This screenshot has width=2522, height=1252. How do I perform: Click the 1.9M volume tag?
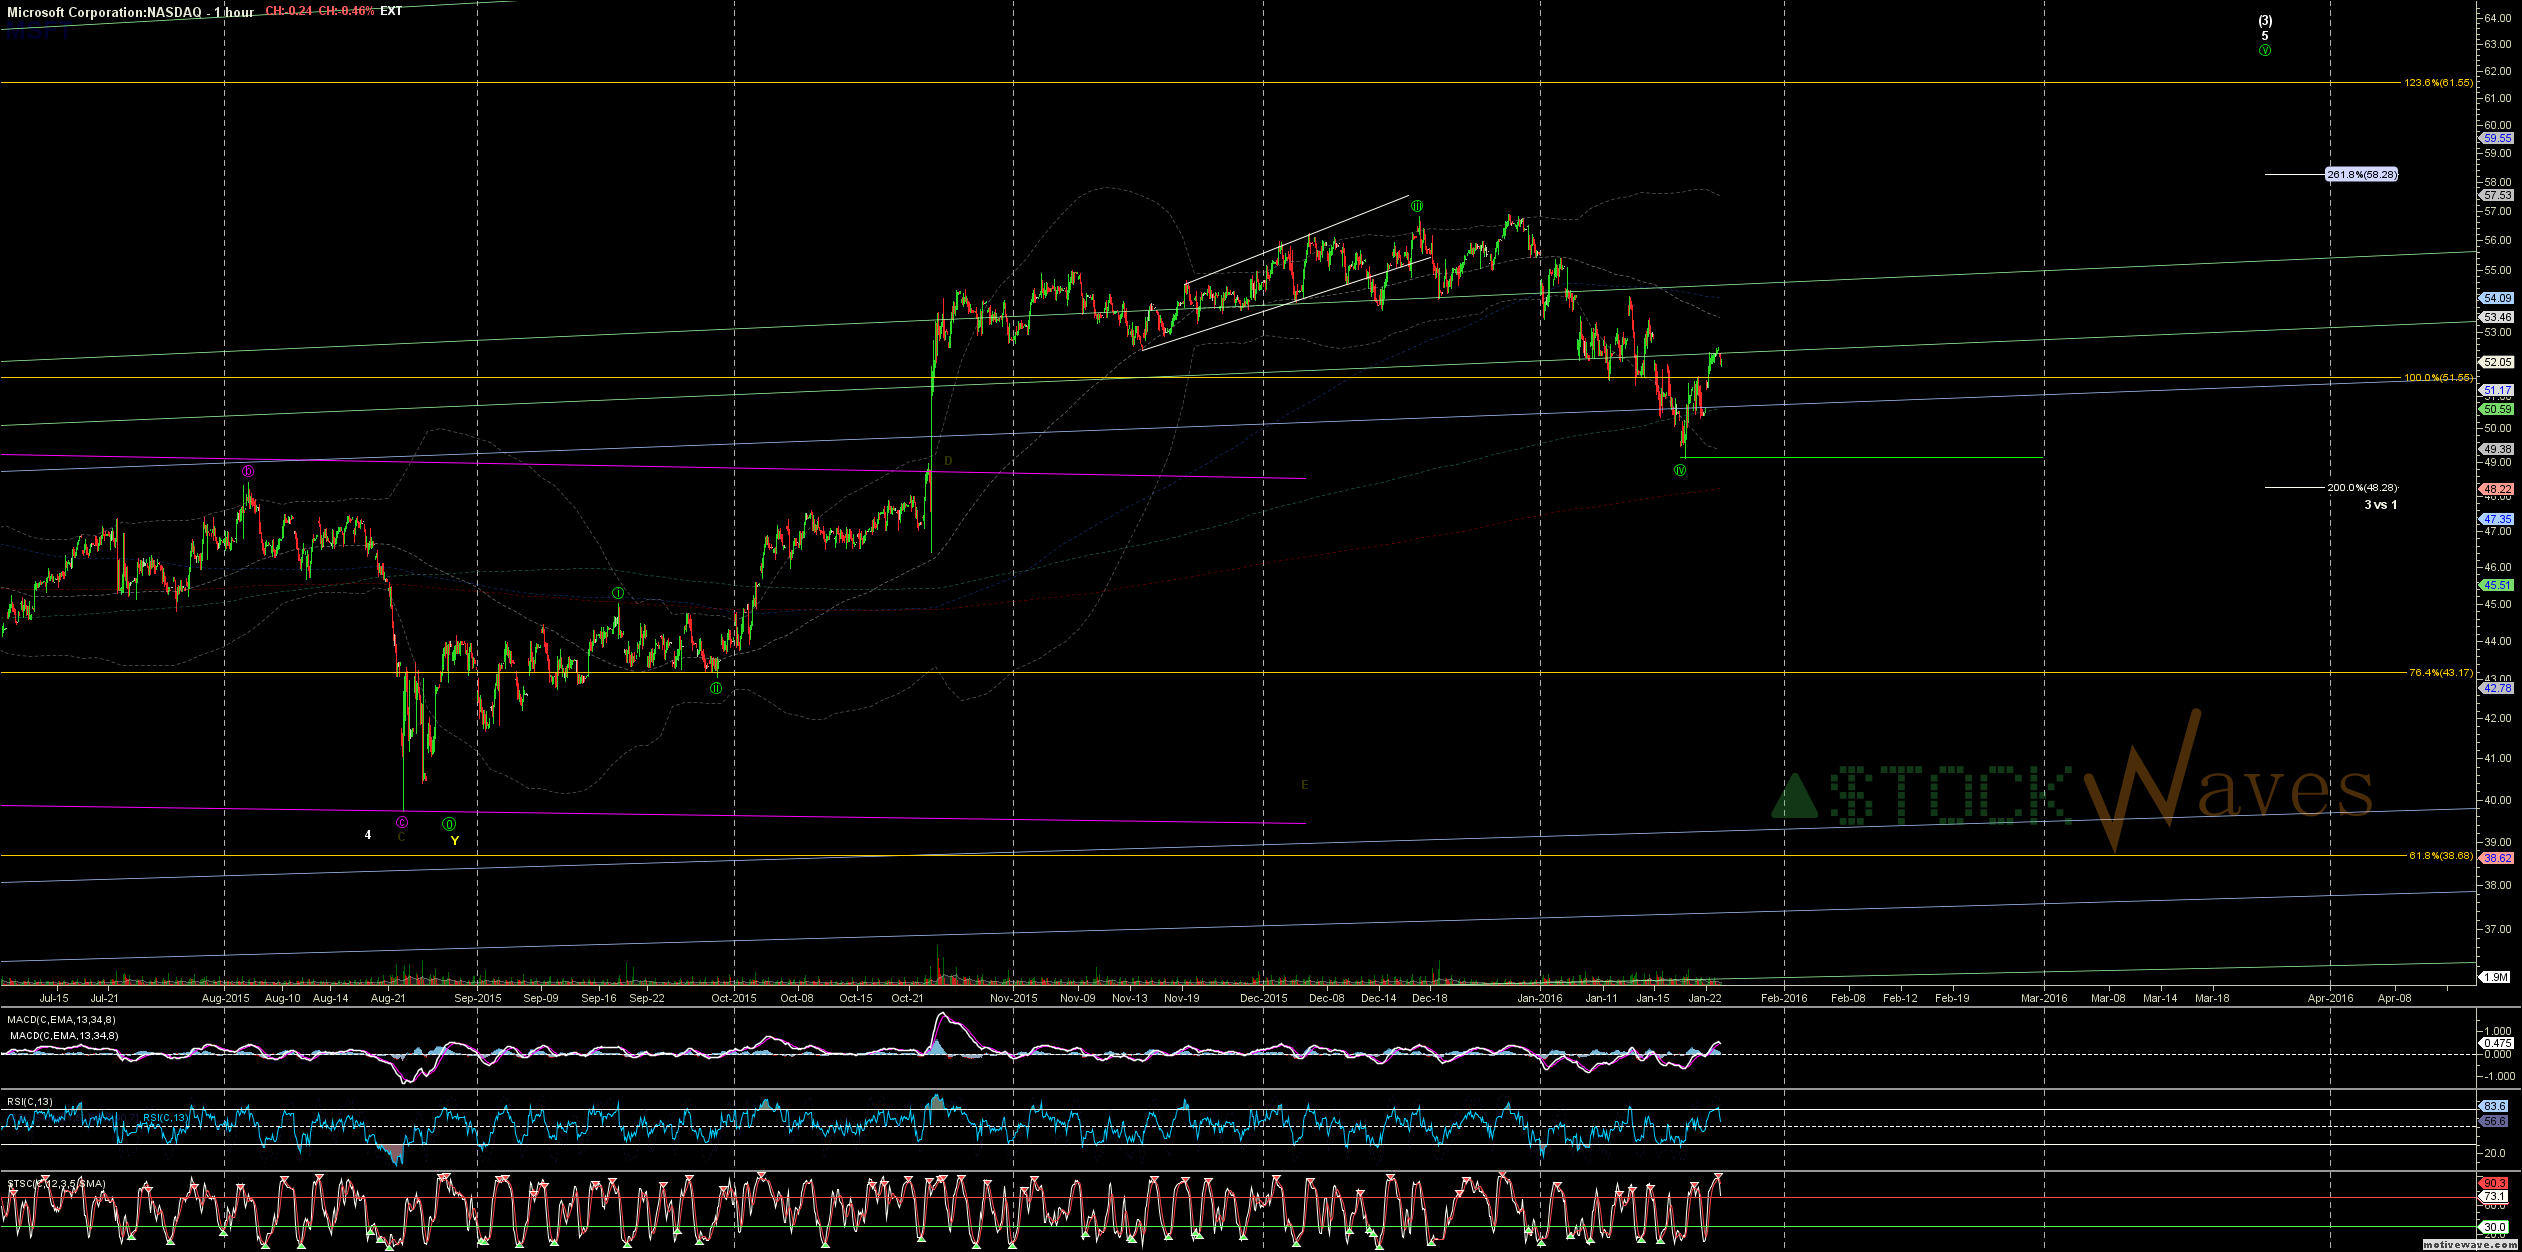click(2497, 977)
